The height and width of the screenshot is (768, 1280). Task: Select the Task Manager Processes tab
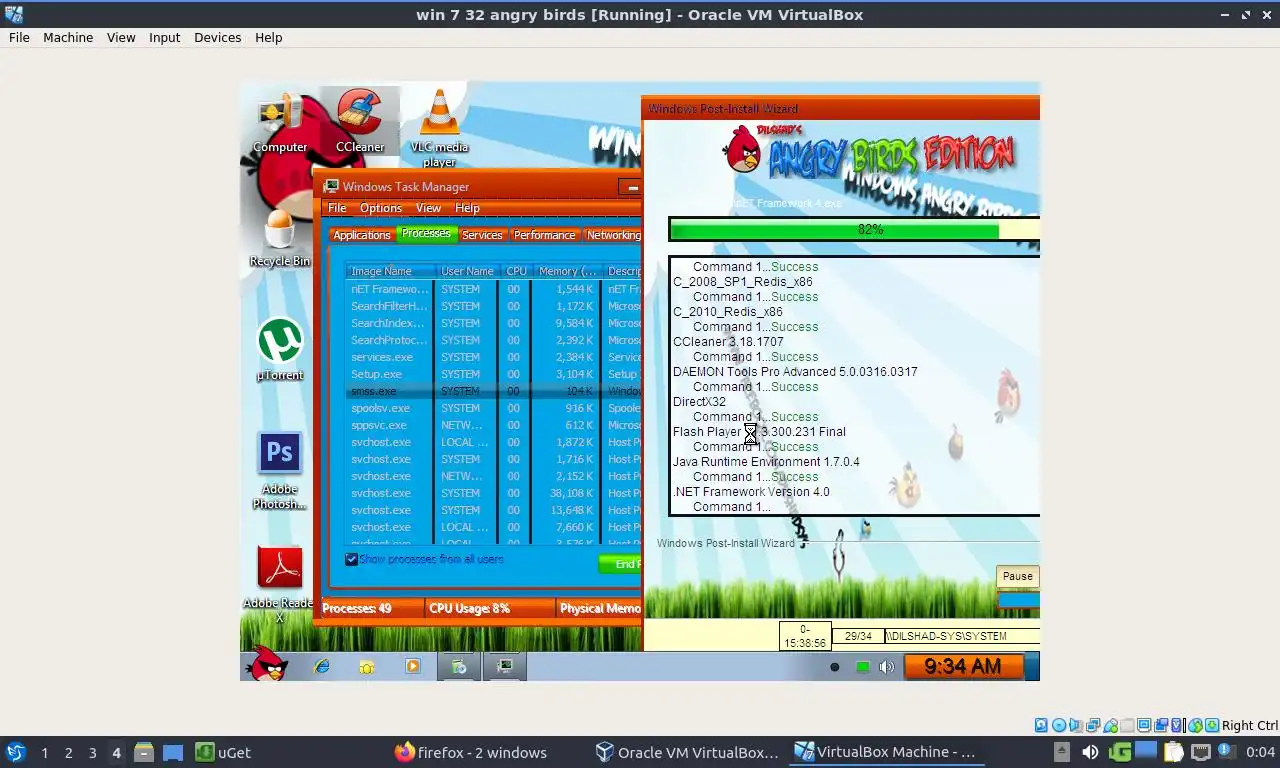[x=426, y=233]
